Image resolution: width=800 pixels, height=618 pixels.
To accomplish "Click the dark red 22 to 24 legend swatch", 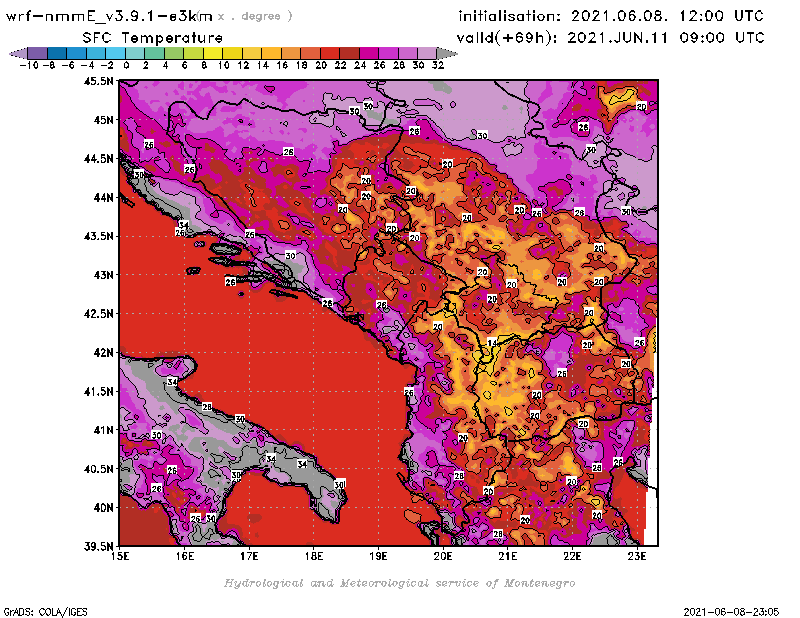I will (x=349, y=53).
